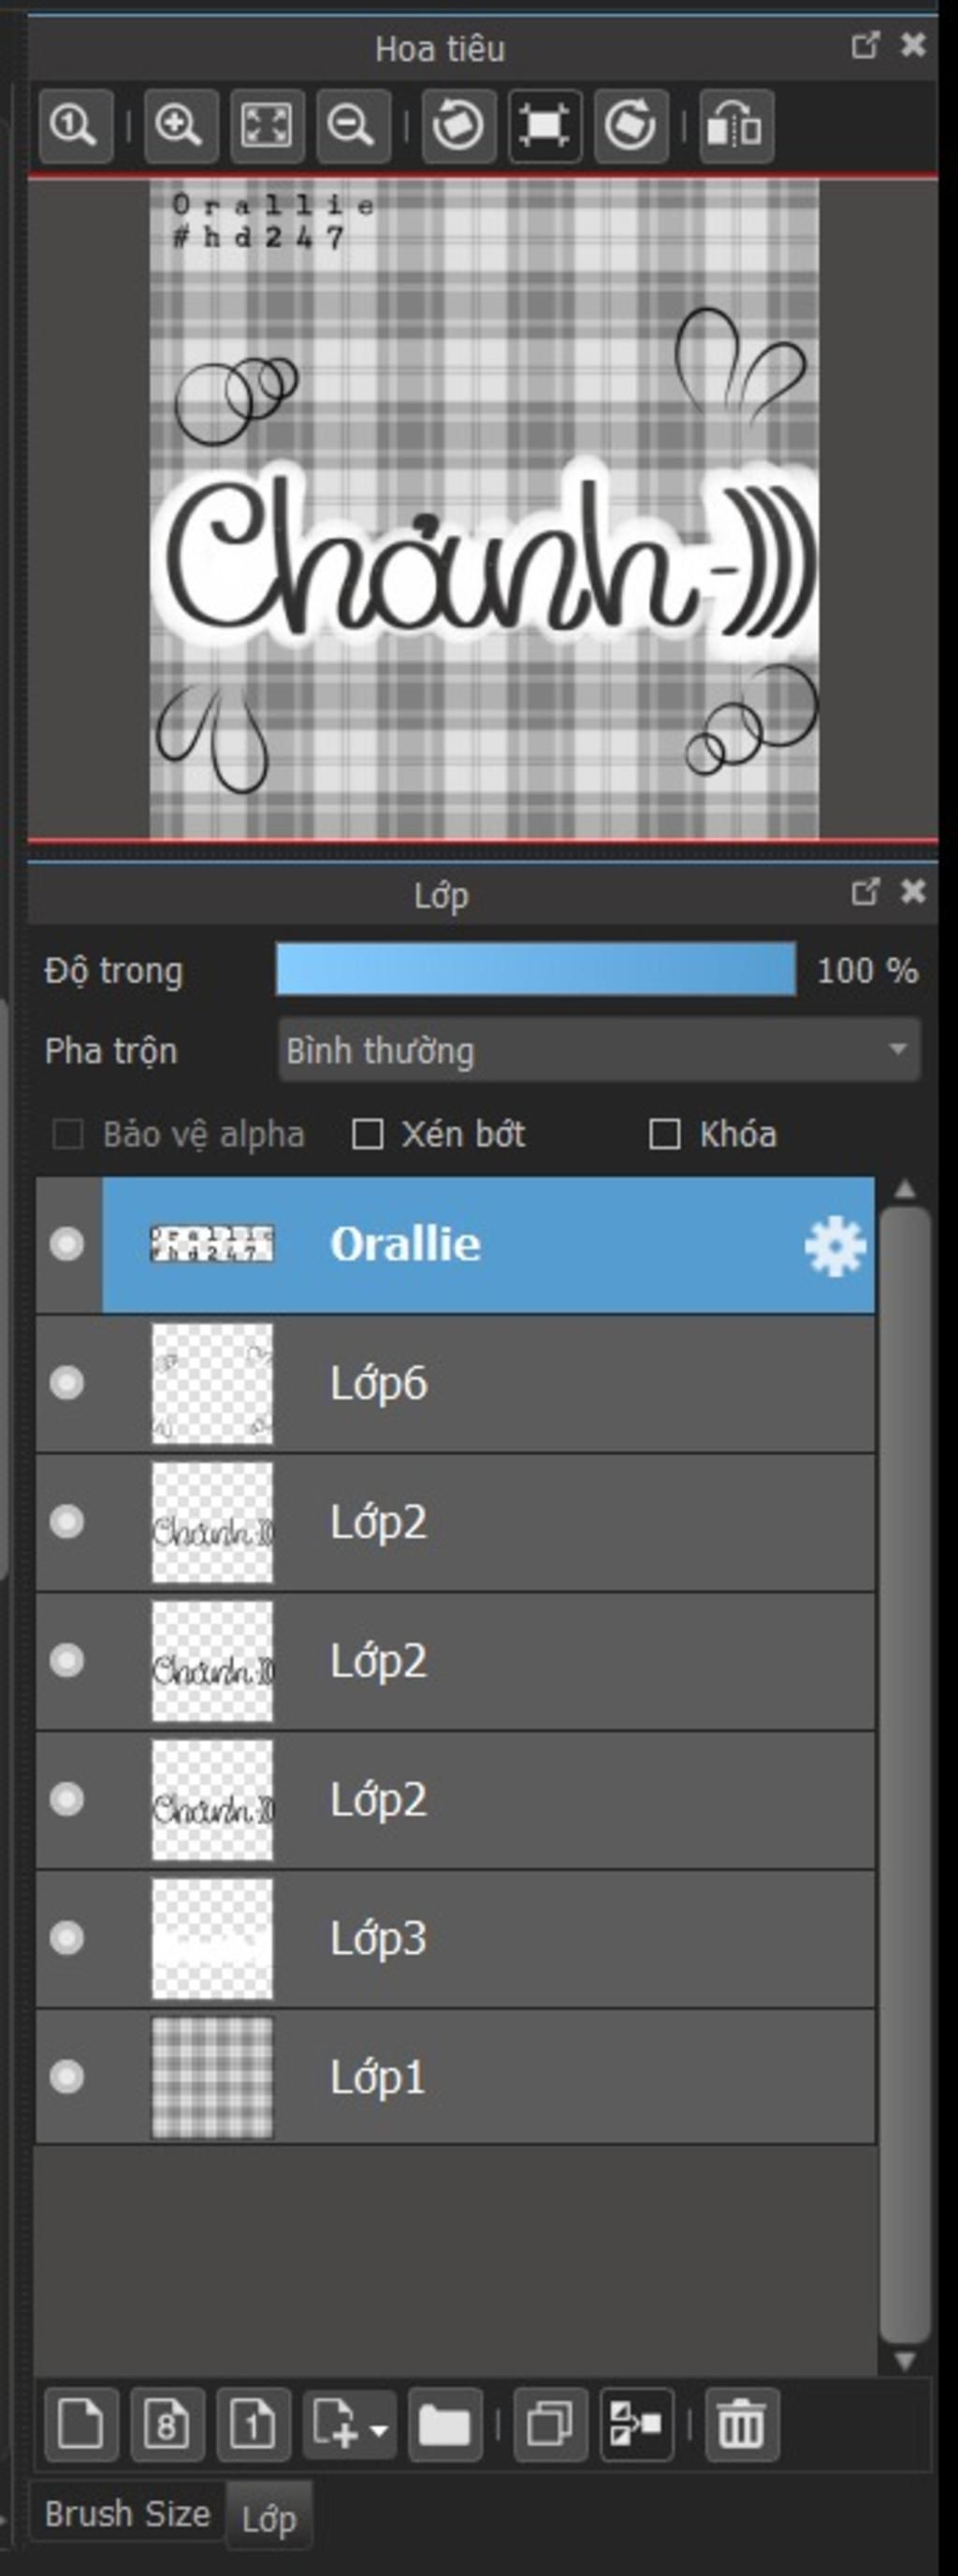Image resolution: width=958 pixels, height=2576 pixels.
Task: Zoom out of navigator view
Action: tap(353, 126)
